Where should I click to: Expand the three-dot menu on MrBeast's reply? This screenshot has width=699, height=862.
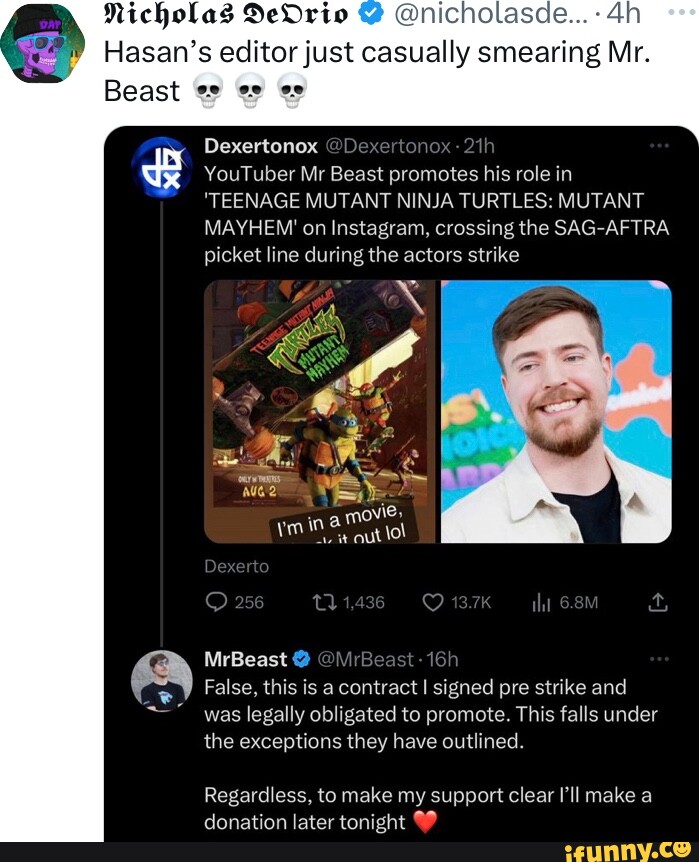(x=658, y=659)
